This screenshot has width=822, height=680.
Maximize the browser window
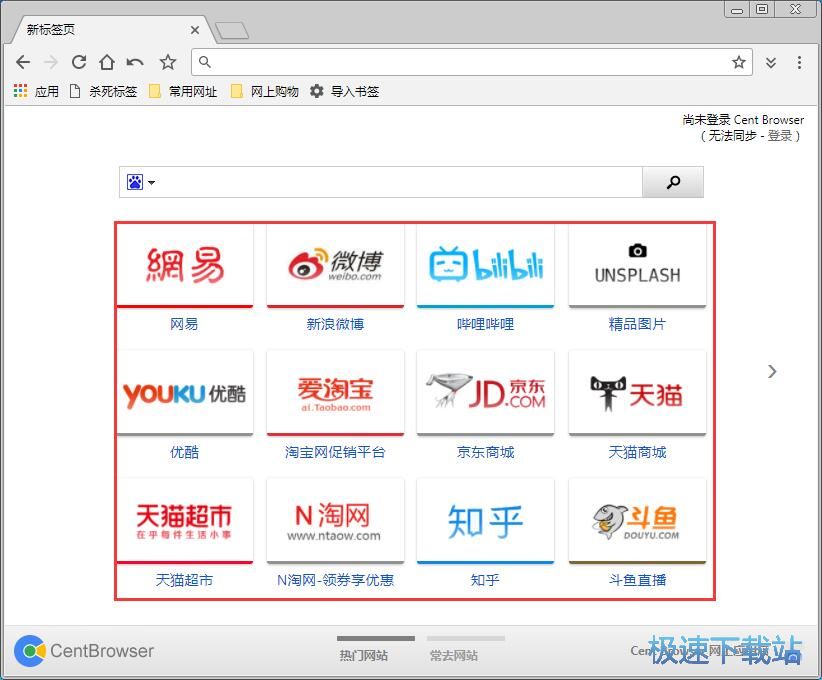click(x=762, y=9)
